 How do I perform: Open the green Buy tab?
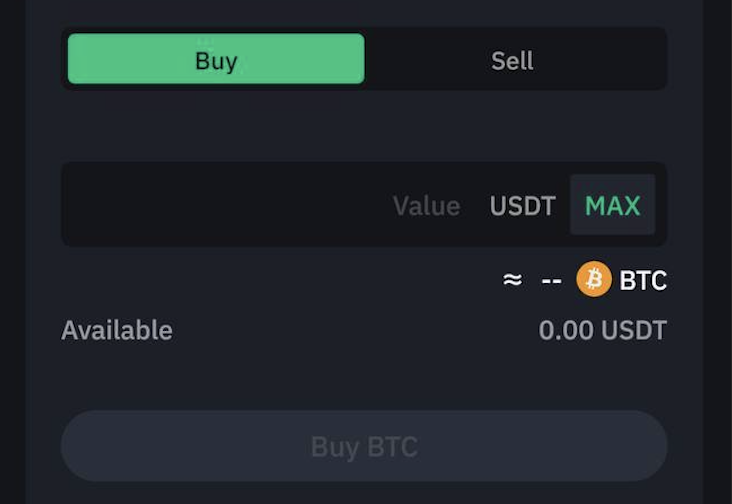216,59
